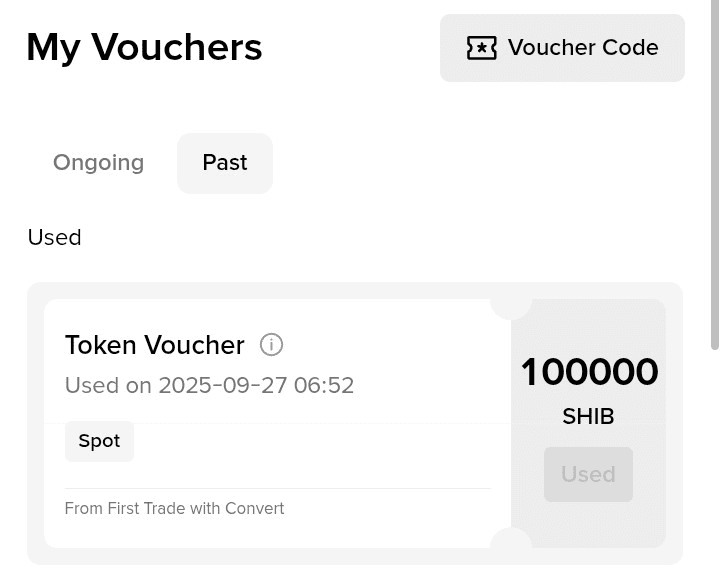Click the ticket icon in Voucher Code
This screenshot has width=720, height=584.
481,48
